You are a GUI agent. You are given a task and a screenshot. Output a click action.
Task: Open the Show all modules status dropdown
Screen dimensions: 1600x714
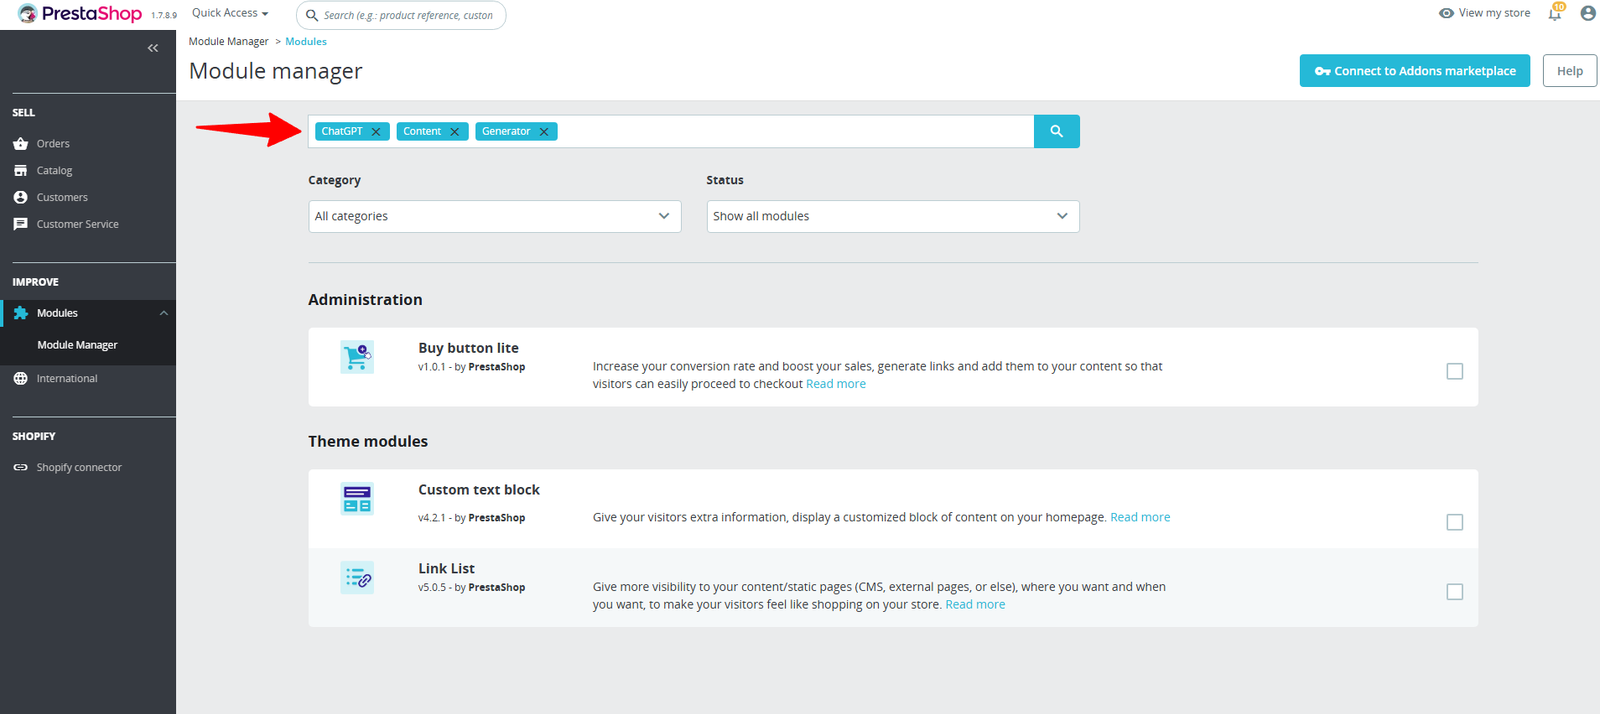(x=893, y=216)
